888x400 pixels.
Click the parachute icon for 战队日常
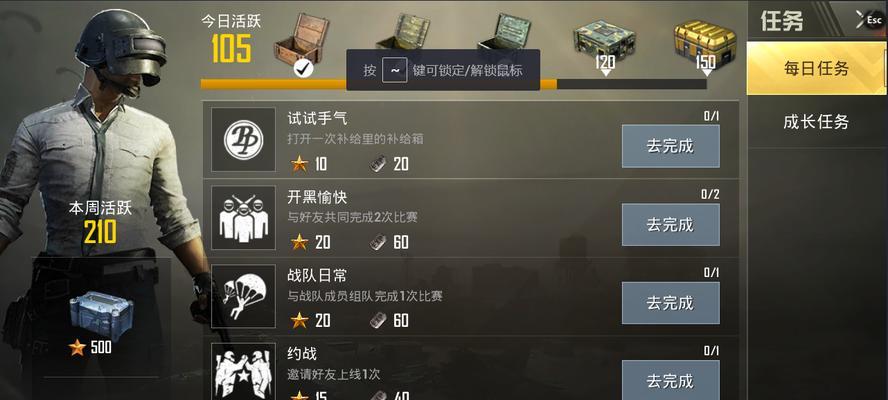coord(244,296)
